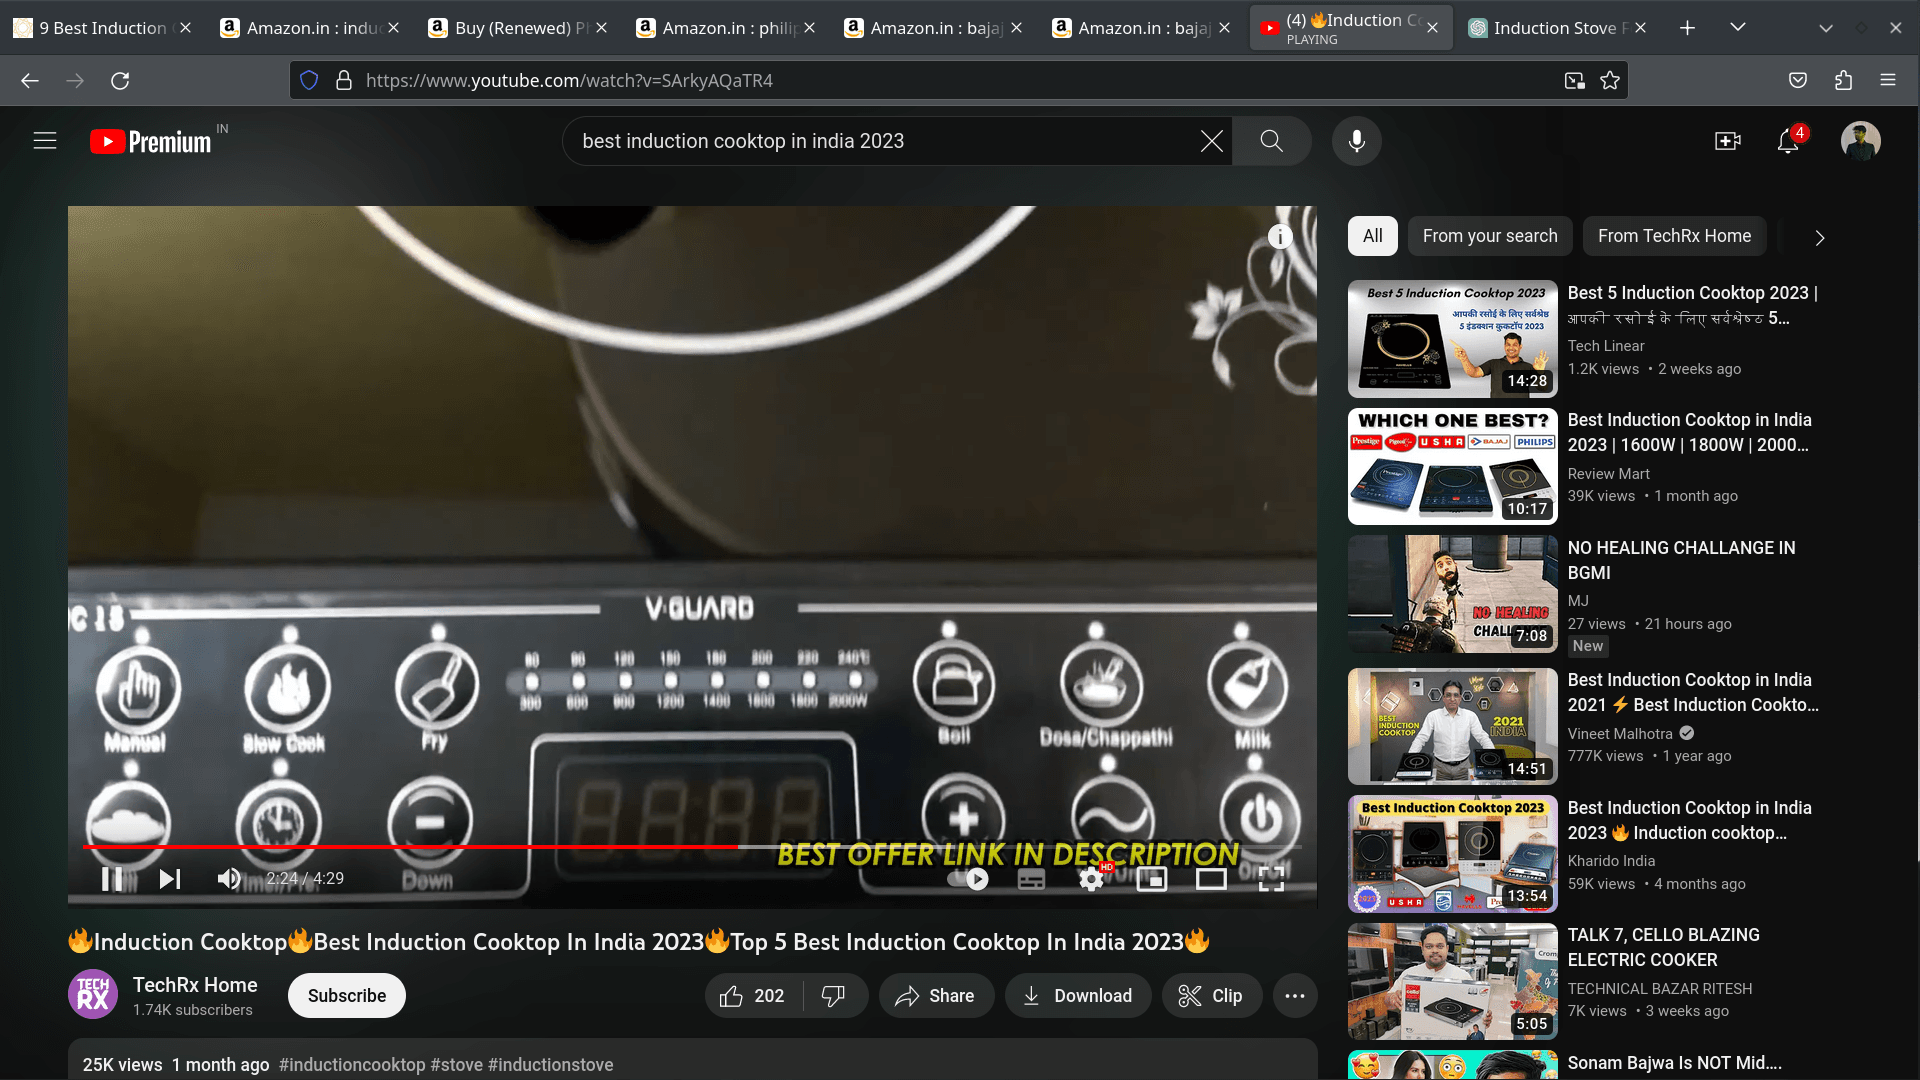Click the #inductioncooktop hashtag
Screen dimensions: 1920x1080
[x=352, y=1065]
